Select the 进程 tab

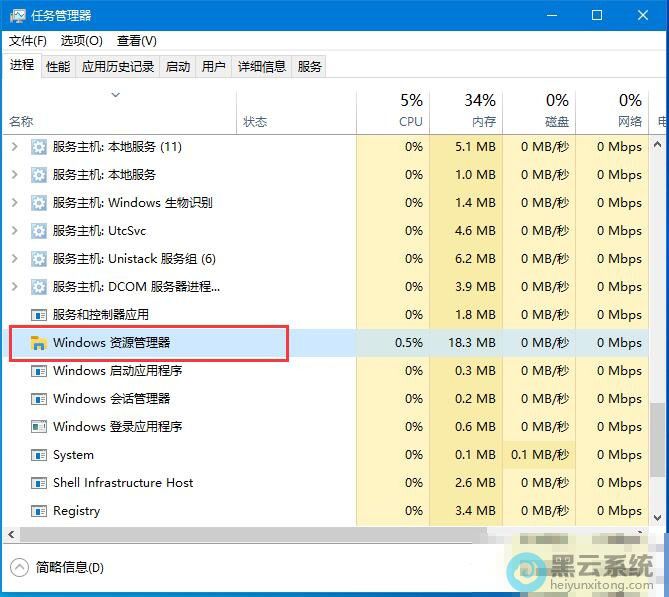pyautogui.click(x=22, y=65)
